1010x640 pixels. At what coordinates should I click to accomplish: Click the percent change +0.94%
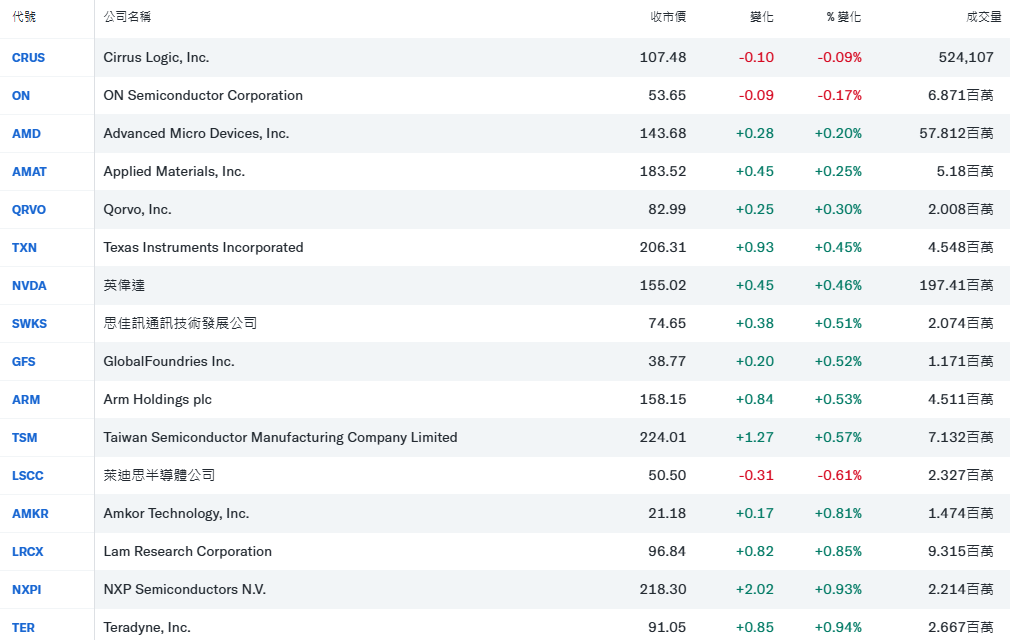pyautogui.click(x=838, y=627)
